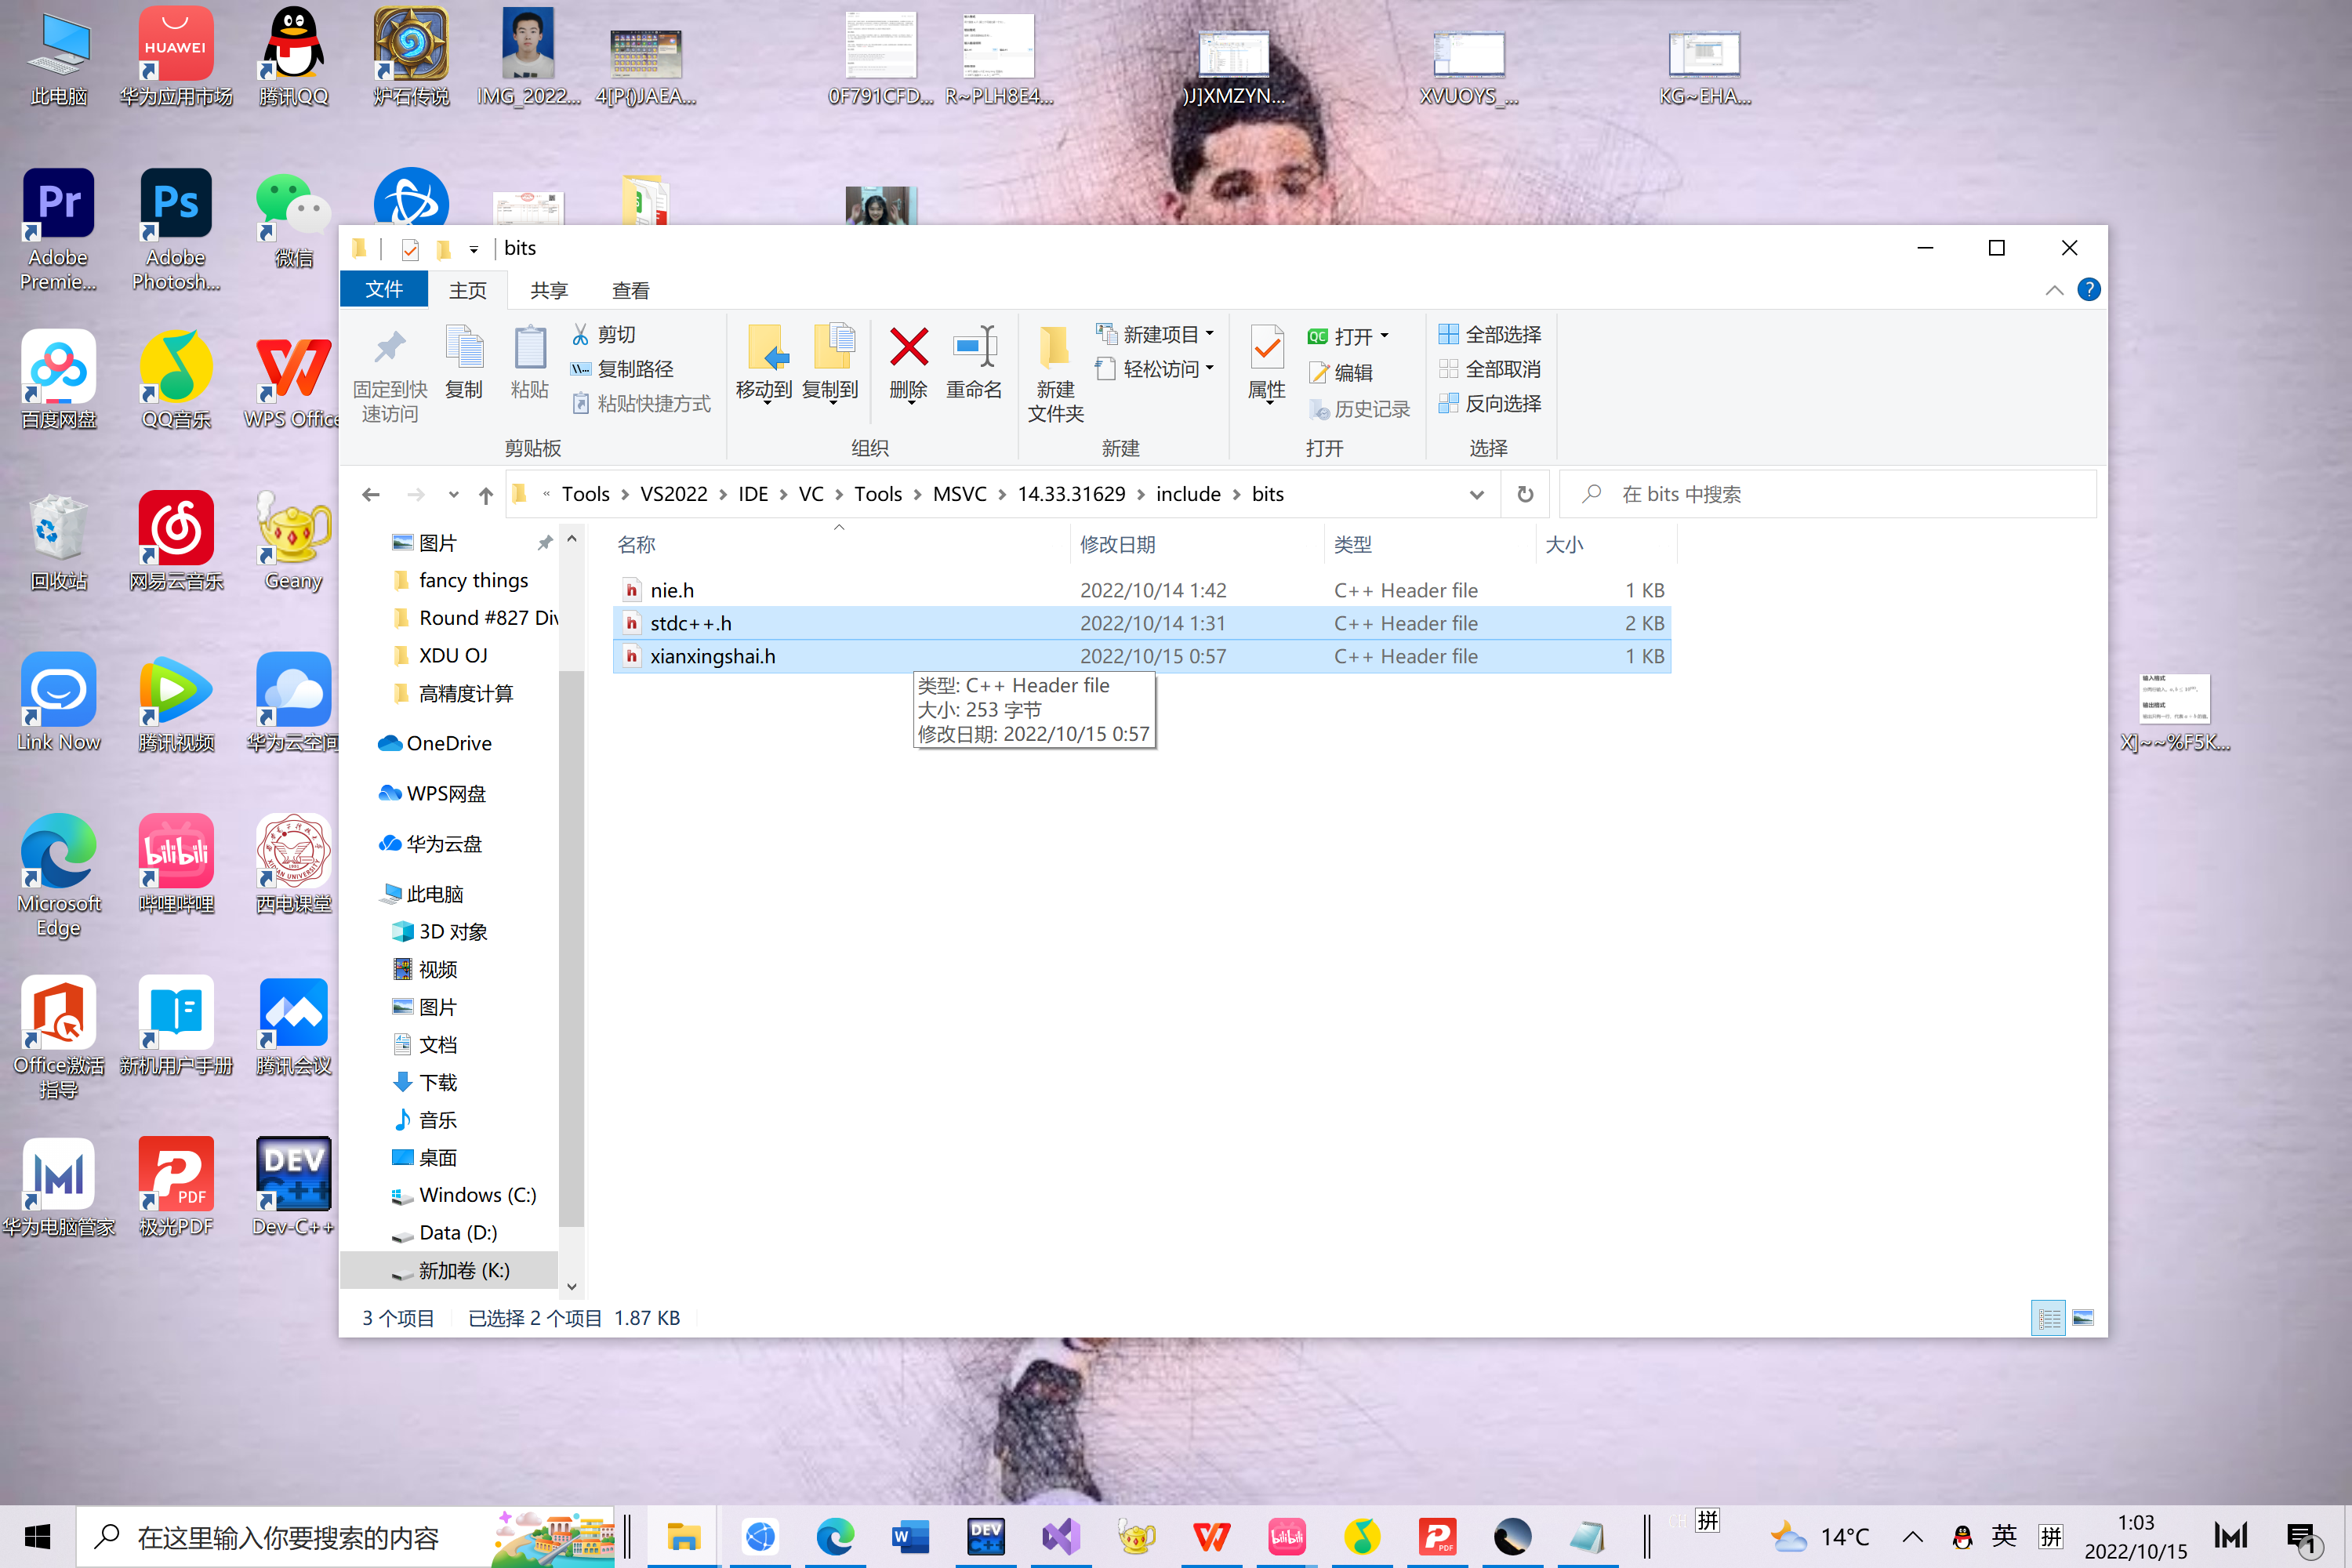Click Invert selection (反向选择)
Screen dimensions: 2352x1568
click(1489, 404)
